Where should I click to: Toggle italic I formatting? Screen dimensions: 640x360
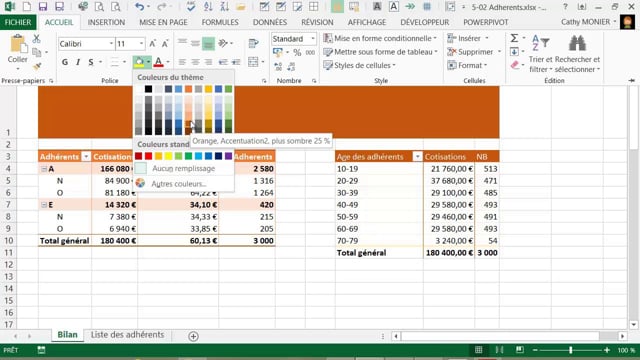78,62
